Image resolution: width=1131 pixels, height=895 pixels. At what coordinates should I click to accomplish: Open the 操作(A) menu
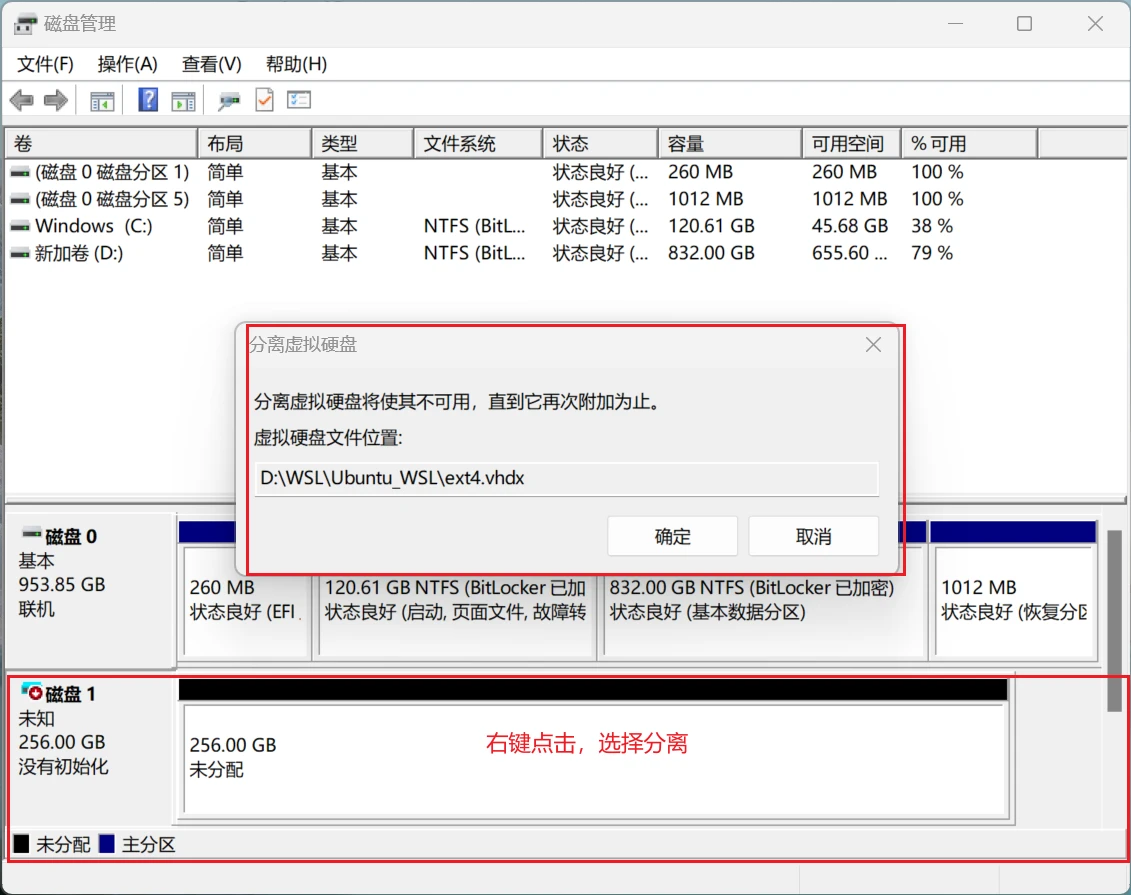[x=127, y=64]
